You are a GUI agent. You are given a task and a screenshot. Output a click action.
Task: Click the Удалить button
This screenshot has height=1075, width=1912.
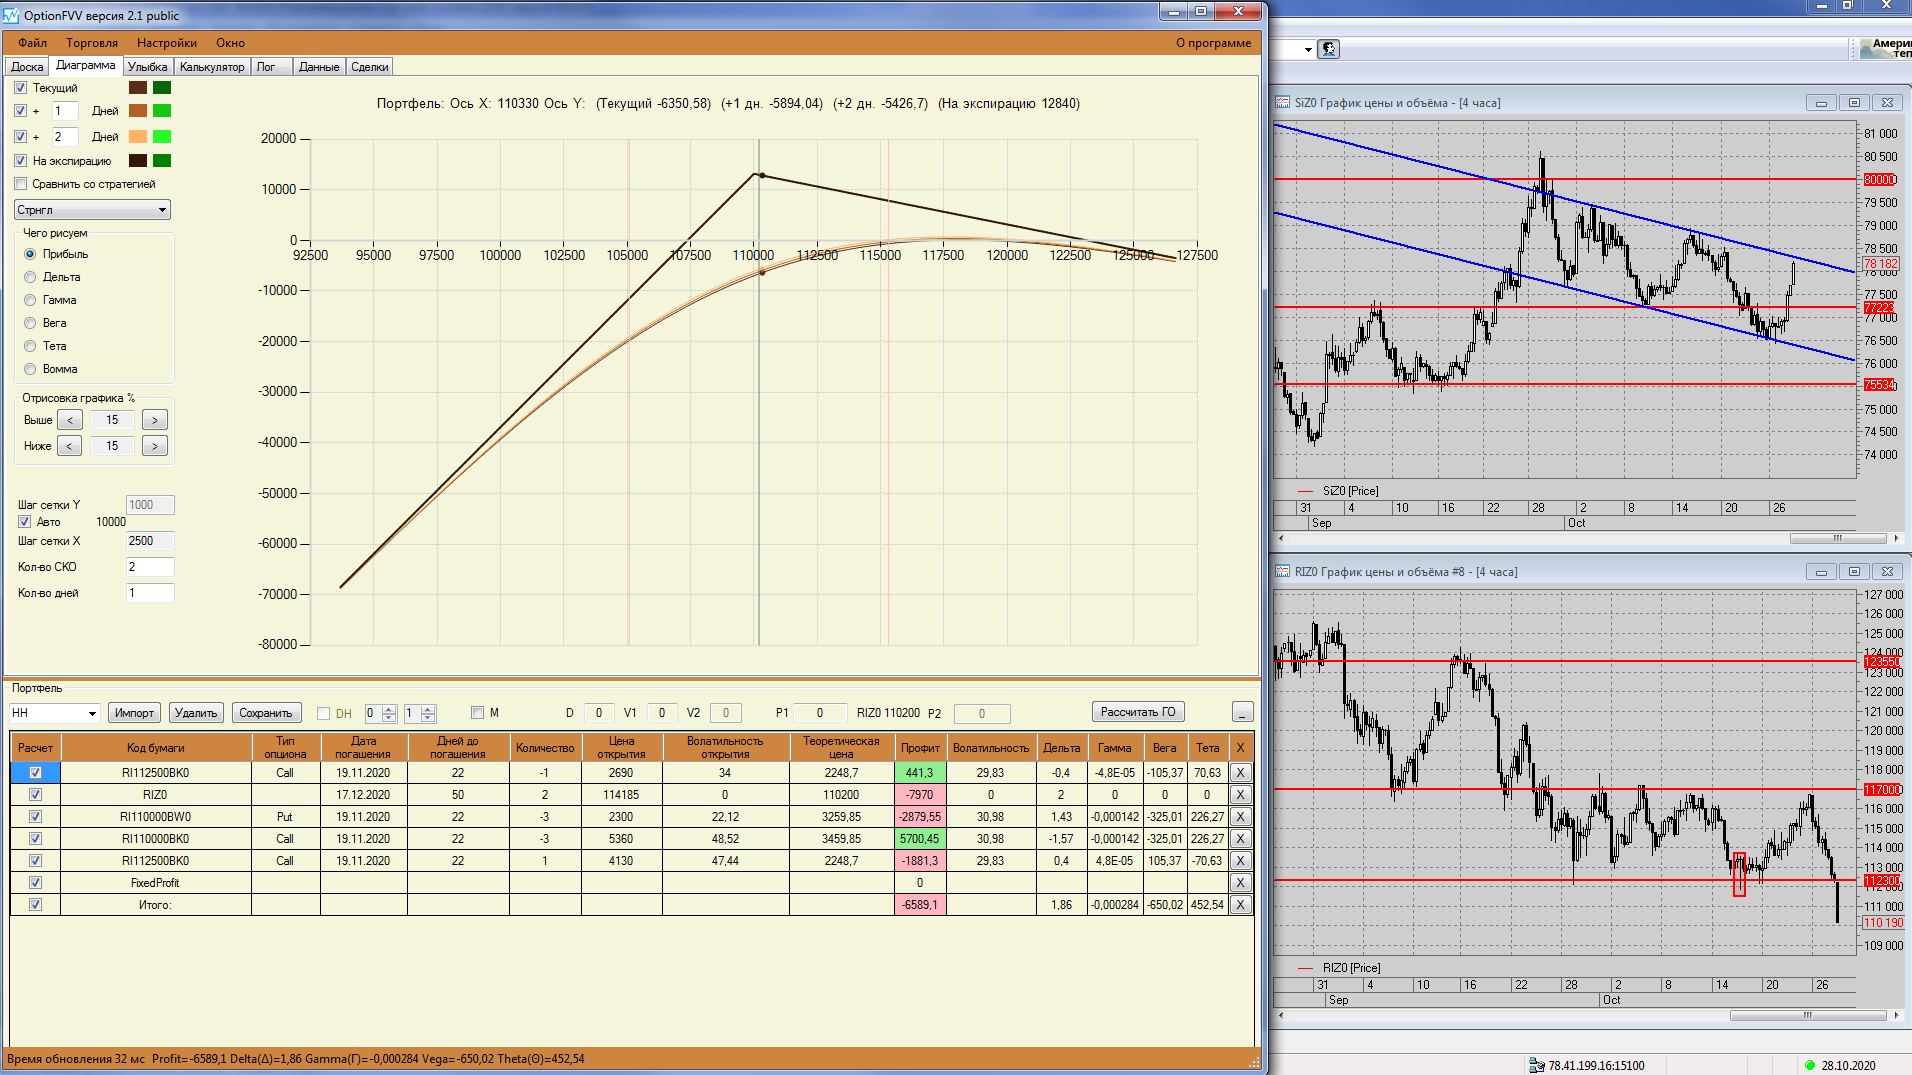[x=195, y=713]
